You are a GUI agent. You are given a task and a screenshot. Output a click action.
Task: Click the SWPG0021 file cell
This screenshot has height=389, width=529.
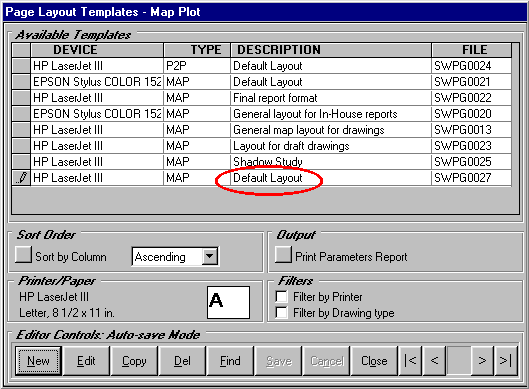click(x=471, y=82)
